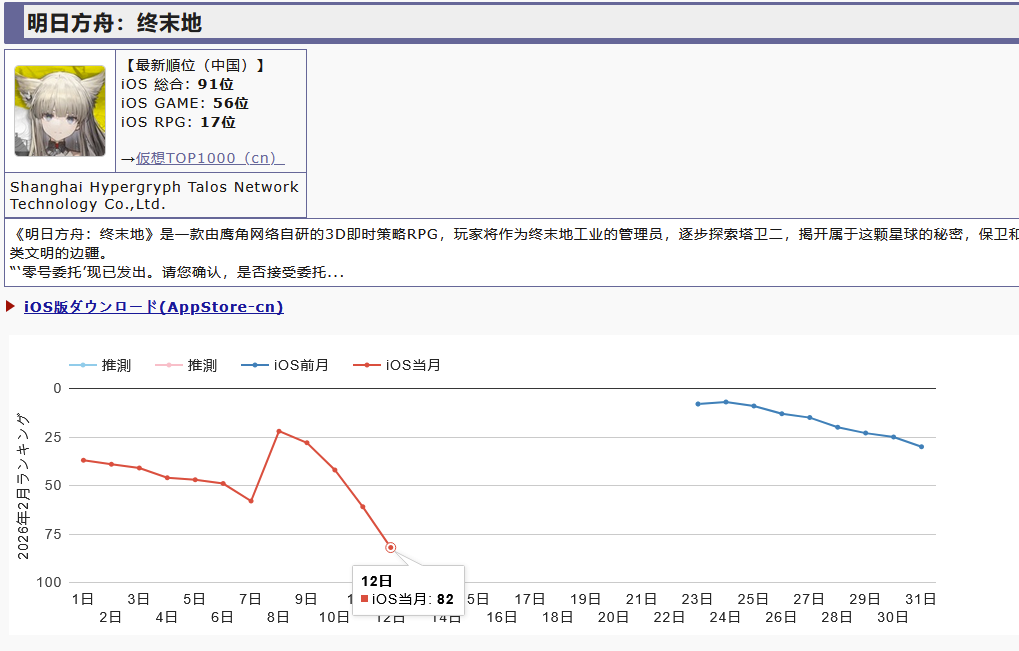Click the iOS RPG: 17位 ranking text
Viewport: 1019px width, 651px height.
(x=178, y=122)
